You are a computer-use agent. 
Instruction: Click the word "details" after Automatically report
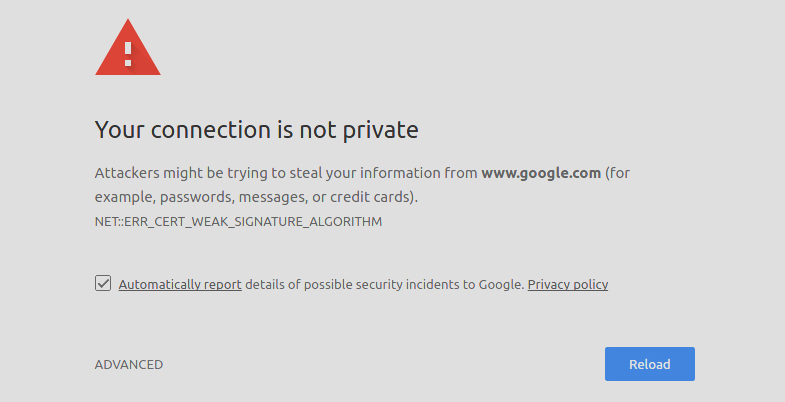coord(264,284)
